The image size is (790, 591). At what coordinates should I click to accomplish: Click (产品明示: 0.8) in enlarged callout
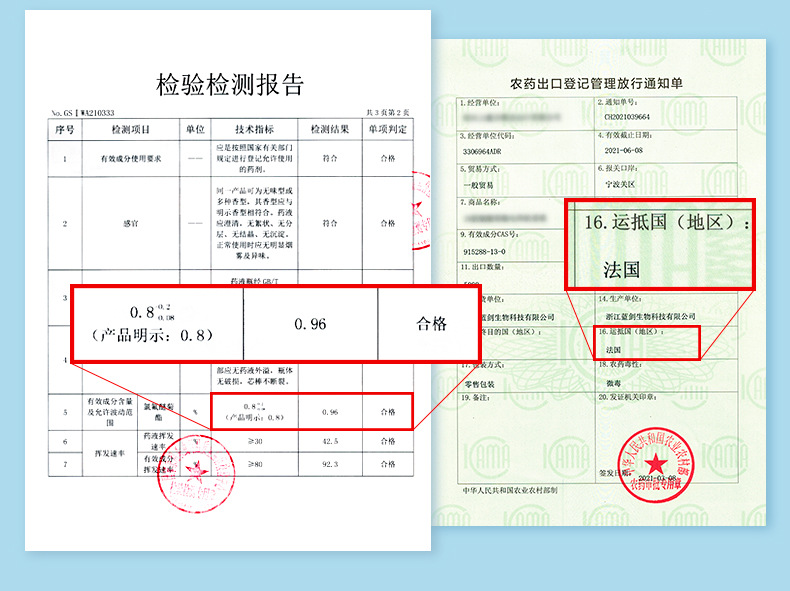pyautogui.click(x=153, y=335)
